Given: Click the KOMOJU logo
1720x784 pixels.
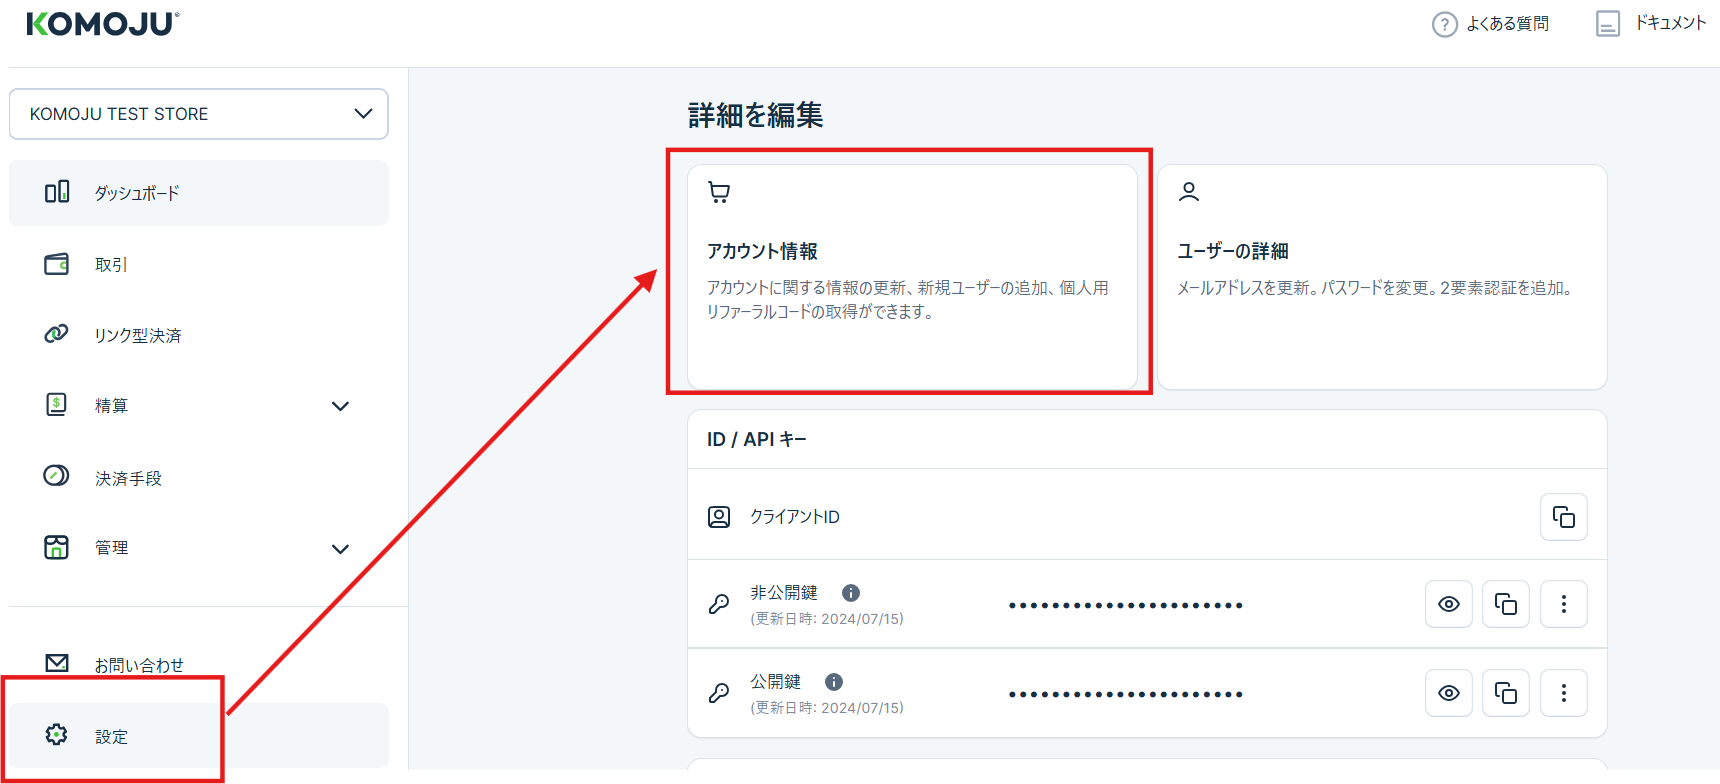Looking at the screenshot, I should (x=102, y=24).
